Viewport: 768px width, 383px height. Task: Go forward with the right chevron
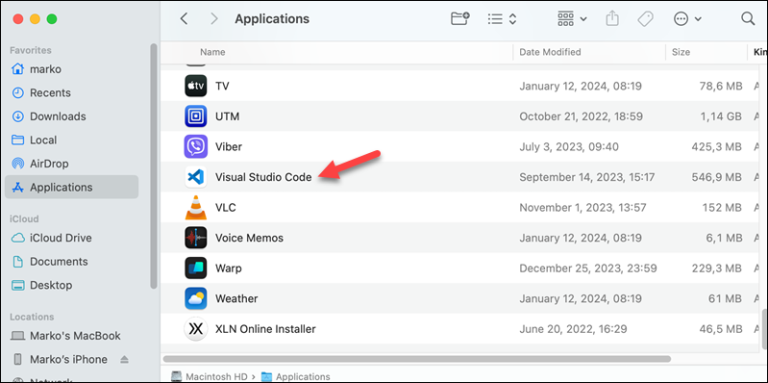(214, 19)
